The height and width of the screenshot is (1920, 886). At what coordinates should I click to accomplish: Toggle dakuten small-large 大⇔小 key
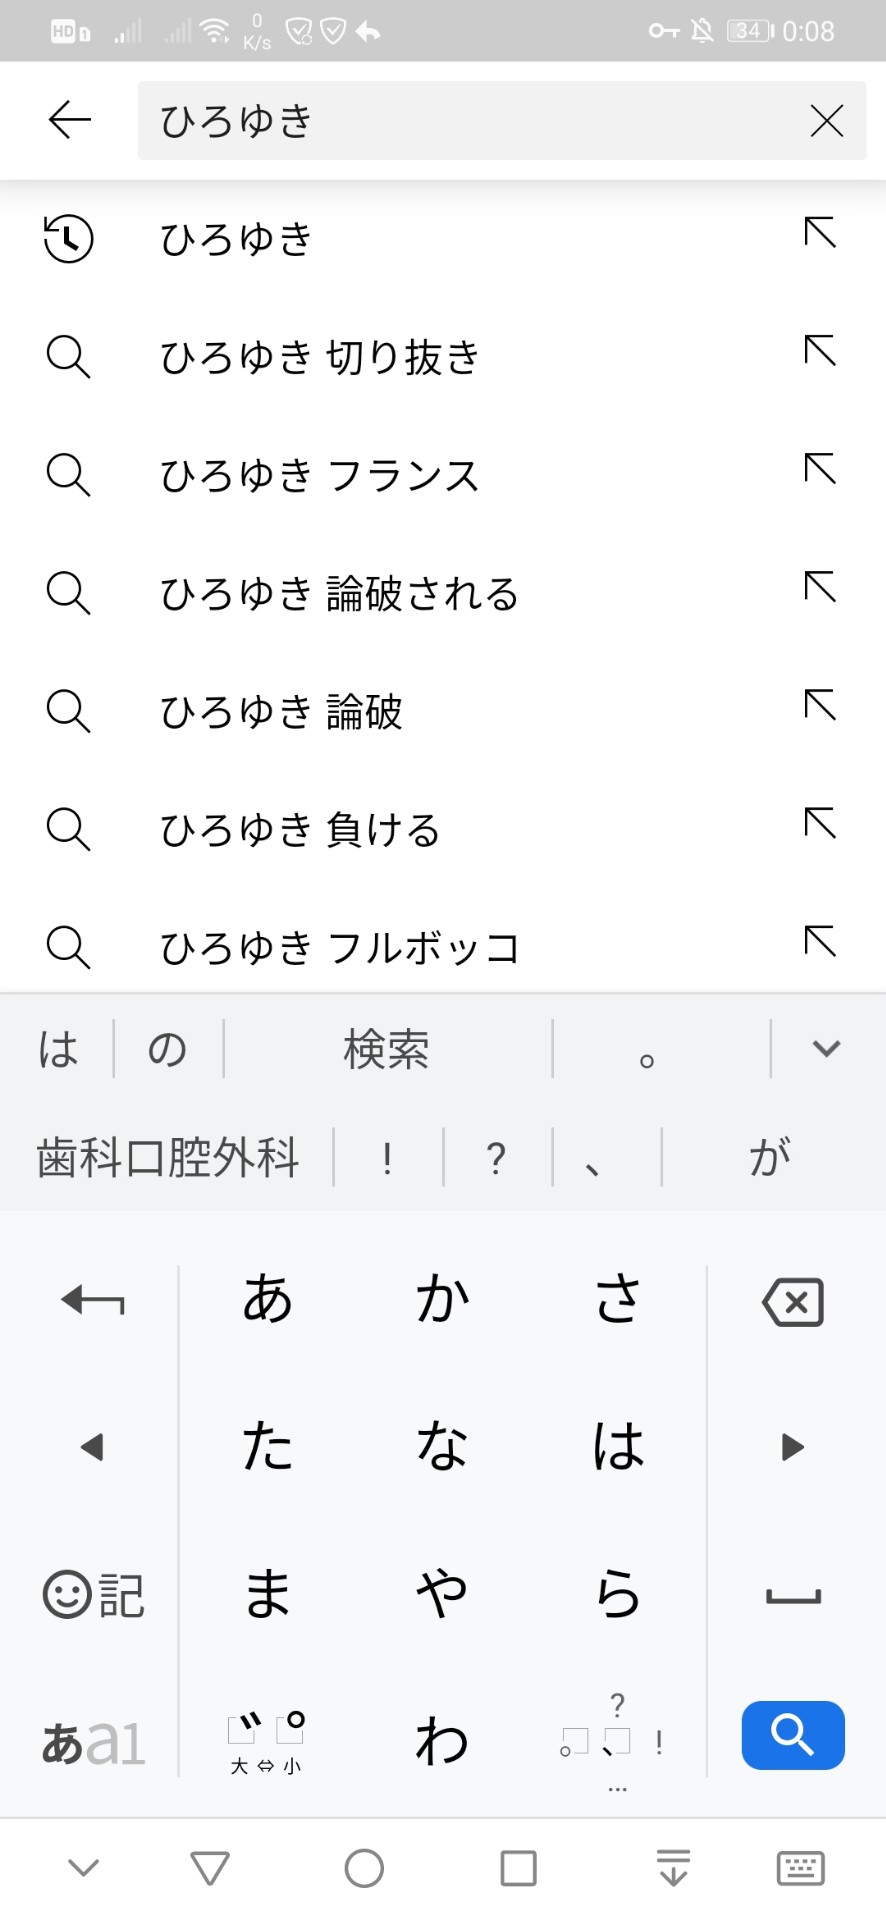pos(266,1743)
